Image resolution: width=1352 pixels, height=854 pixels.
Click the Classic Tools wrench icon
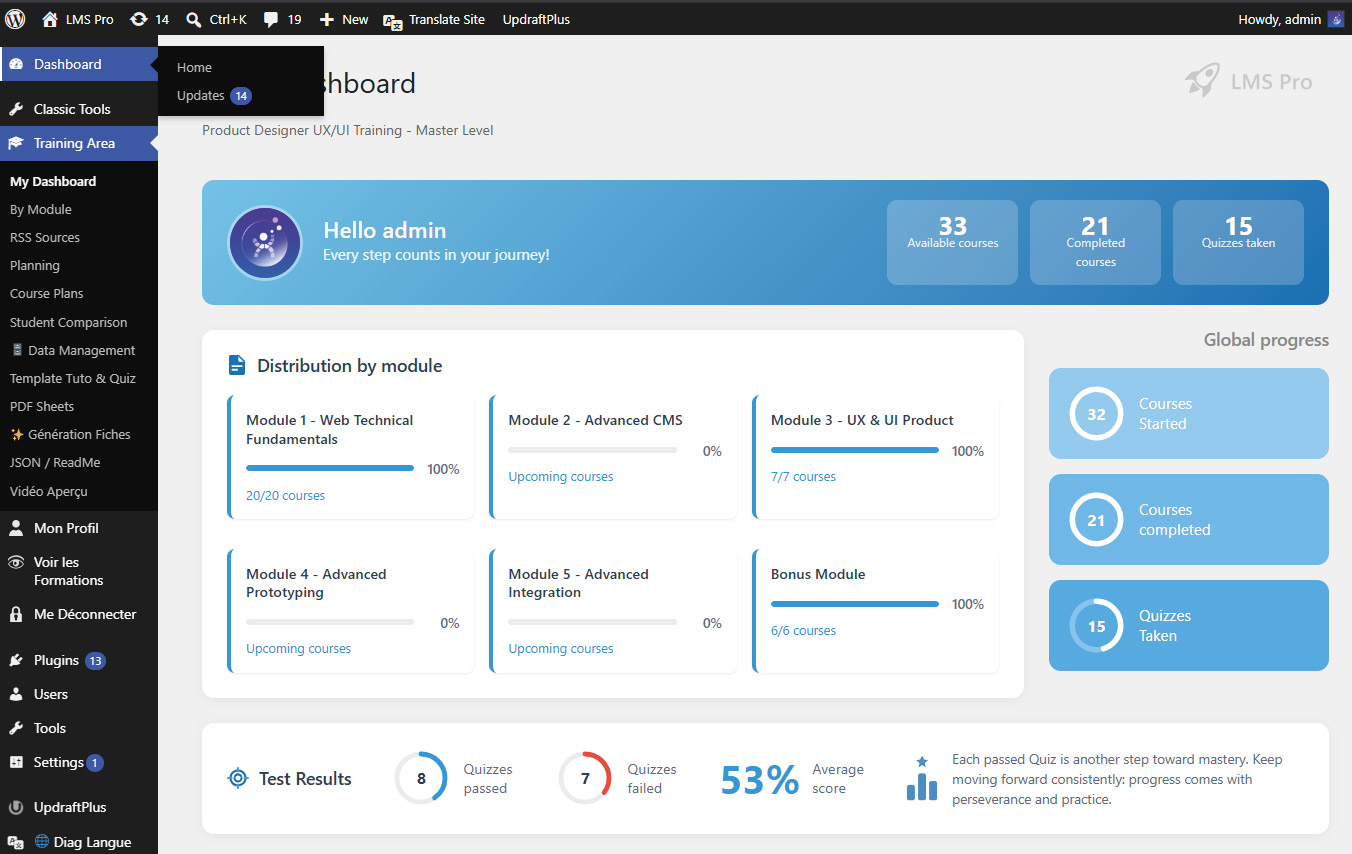(16, 109)
